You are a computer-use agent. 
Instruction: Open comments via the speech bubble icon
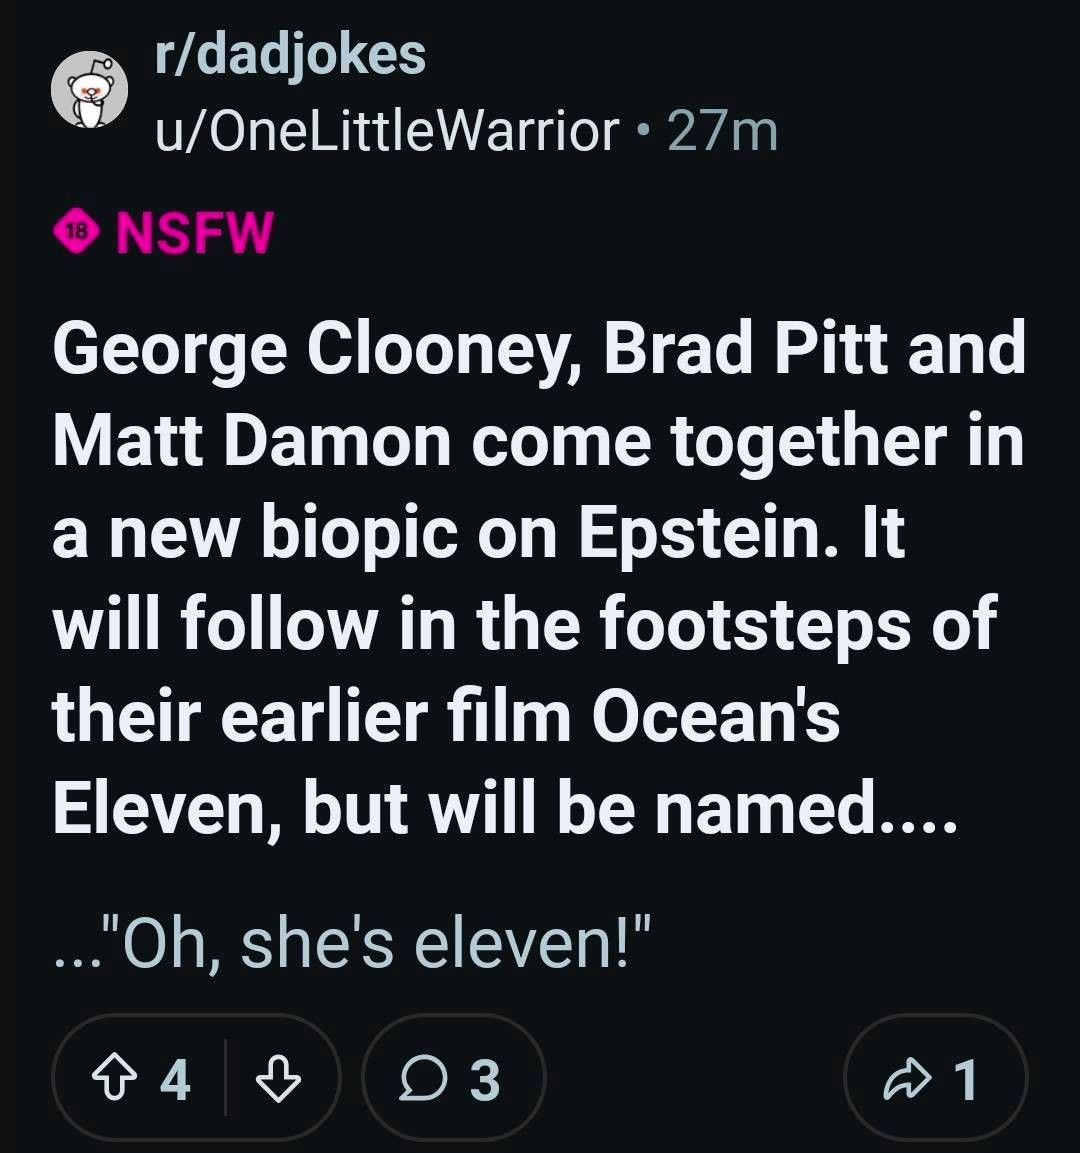[421, 1078]
